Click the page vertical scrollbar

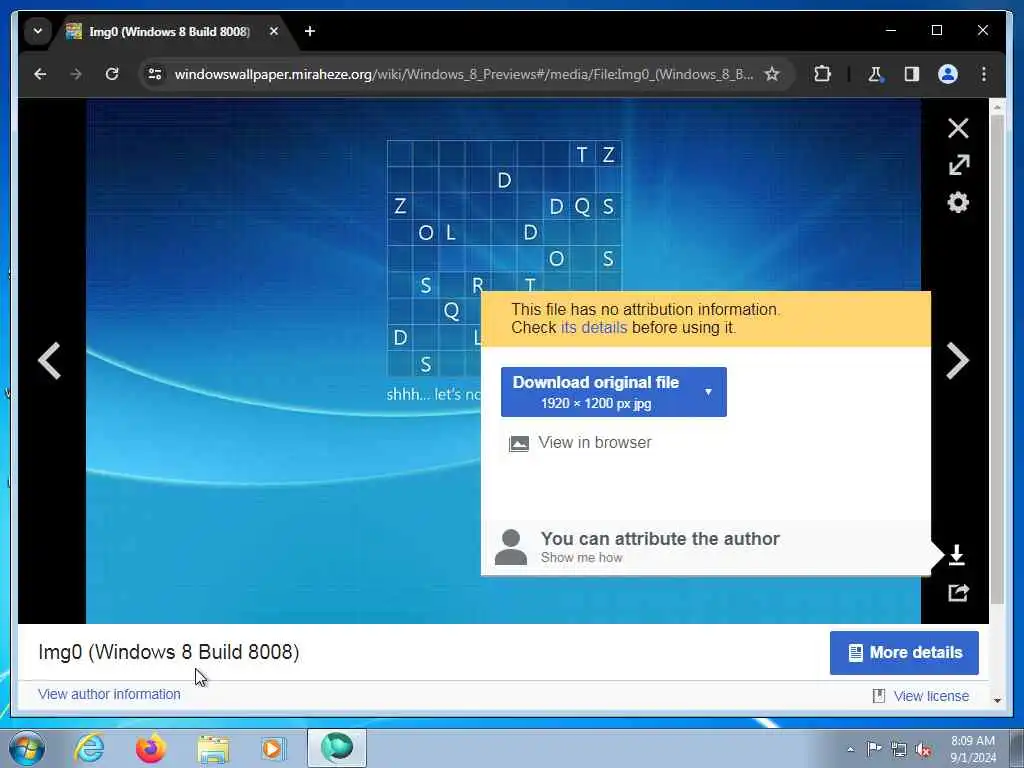tap(997, 359)
